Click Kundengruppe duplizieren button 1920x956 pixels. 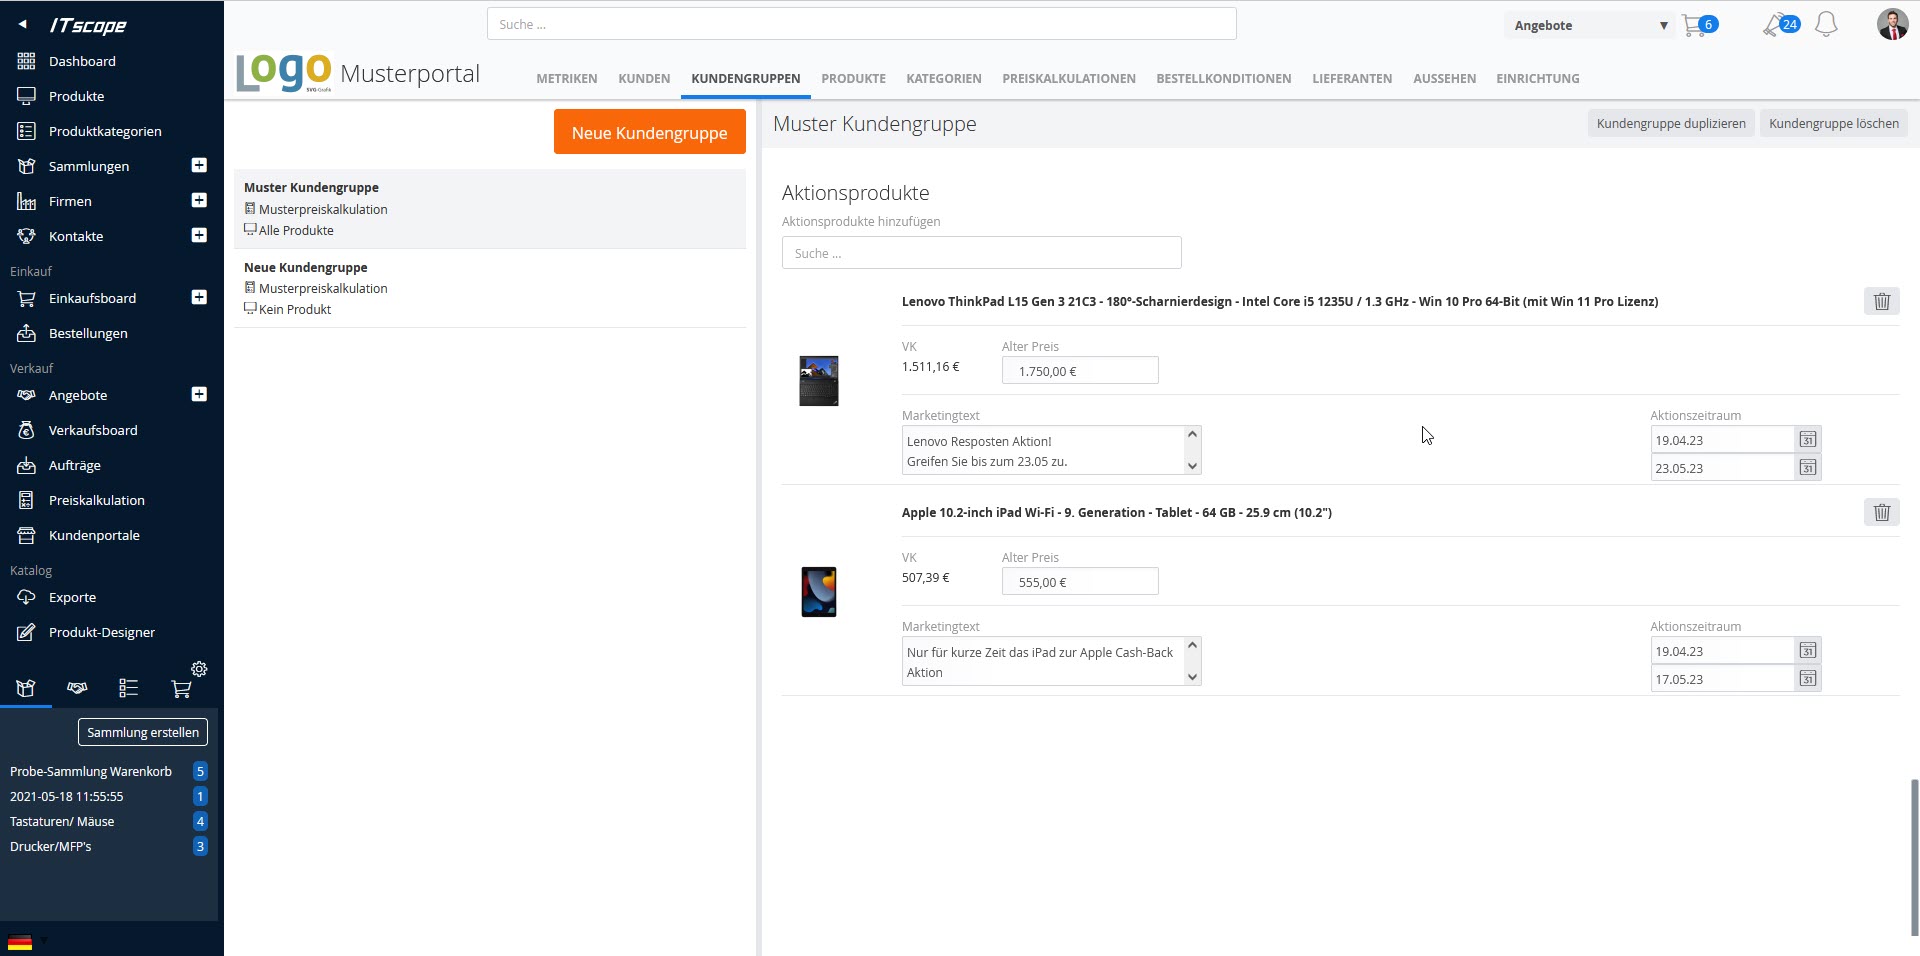point(1670,123)
